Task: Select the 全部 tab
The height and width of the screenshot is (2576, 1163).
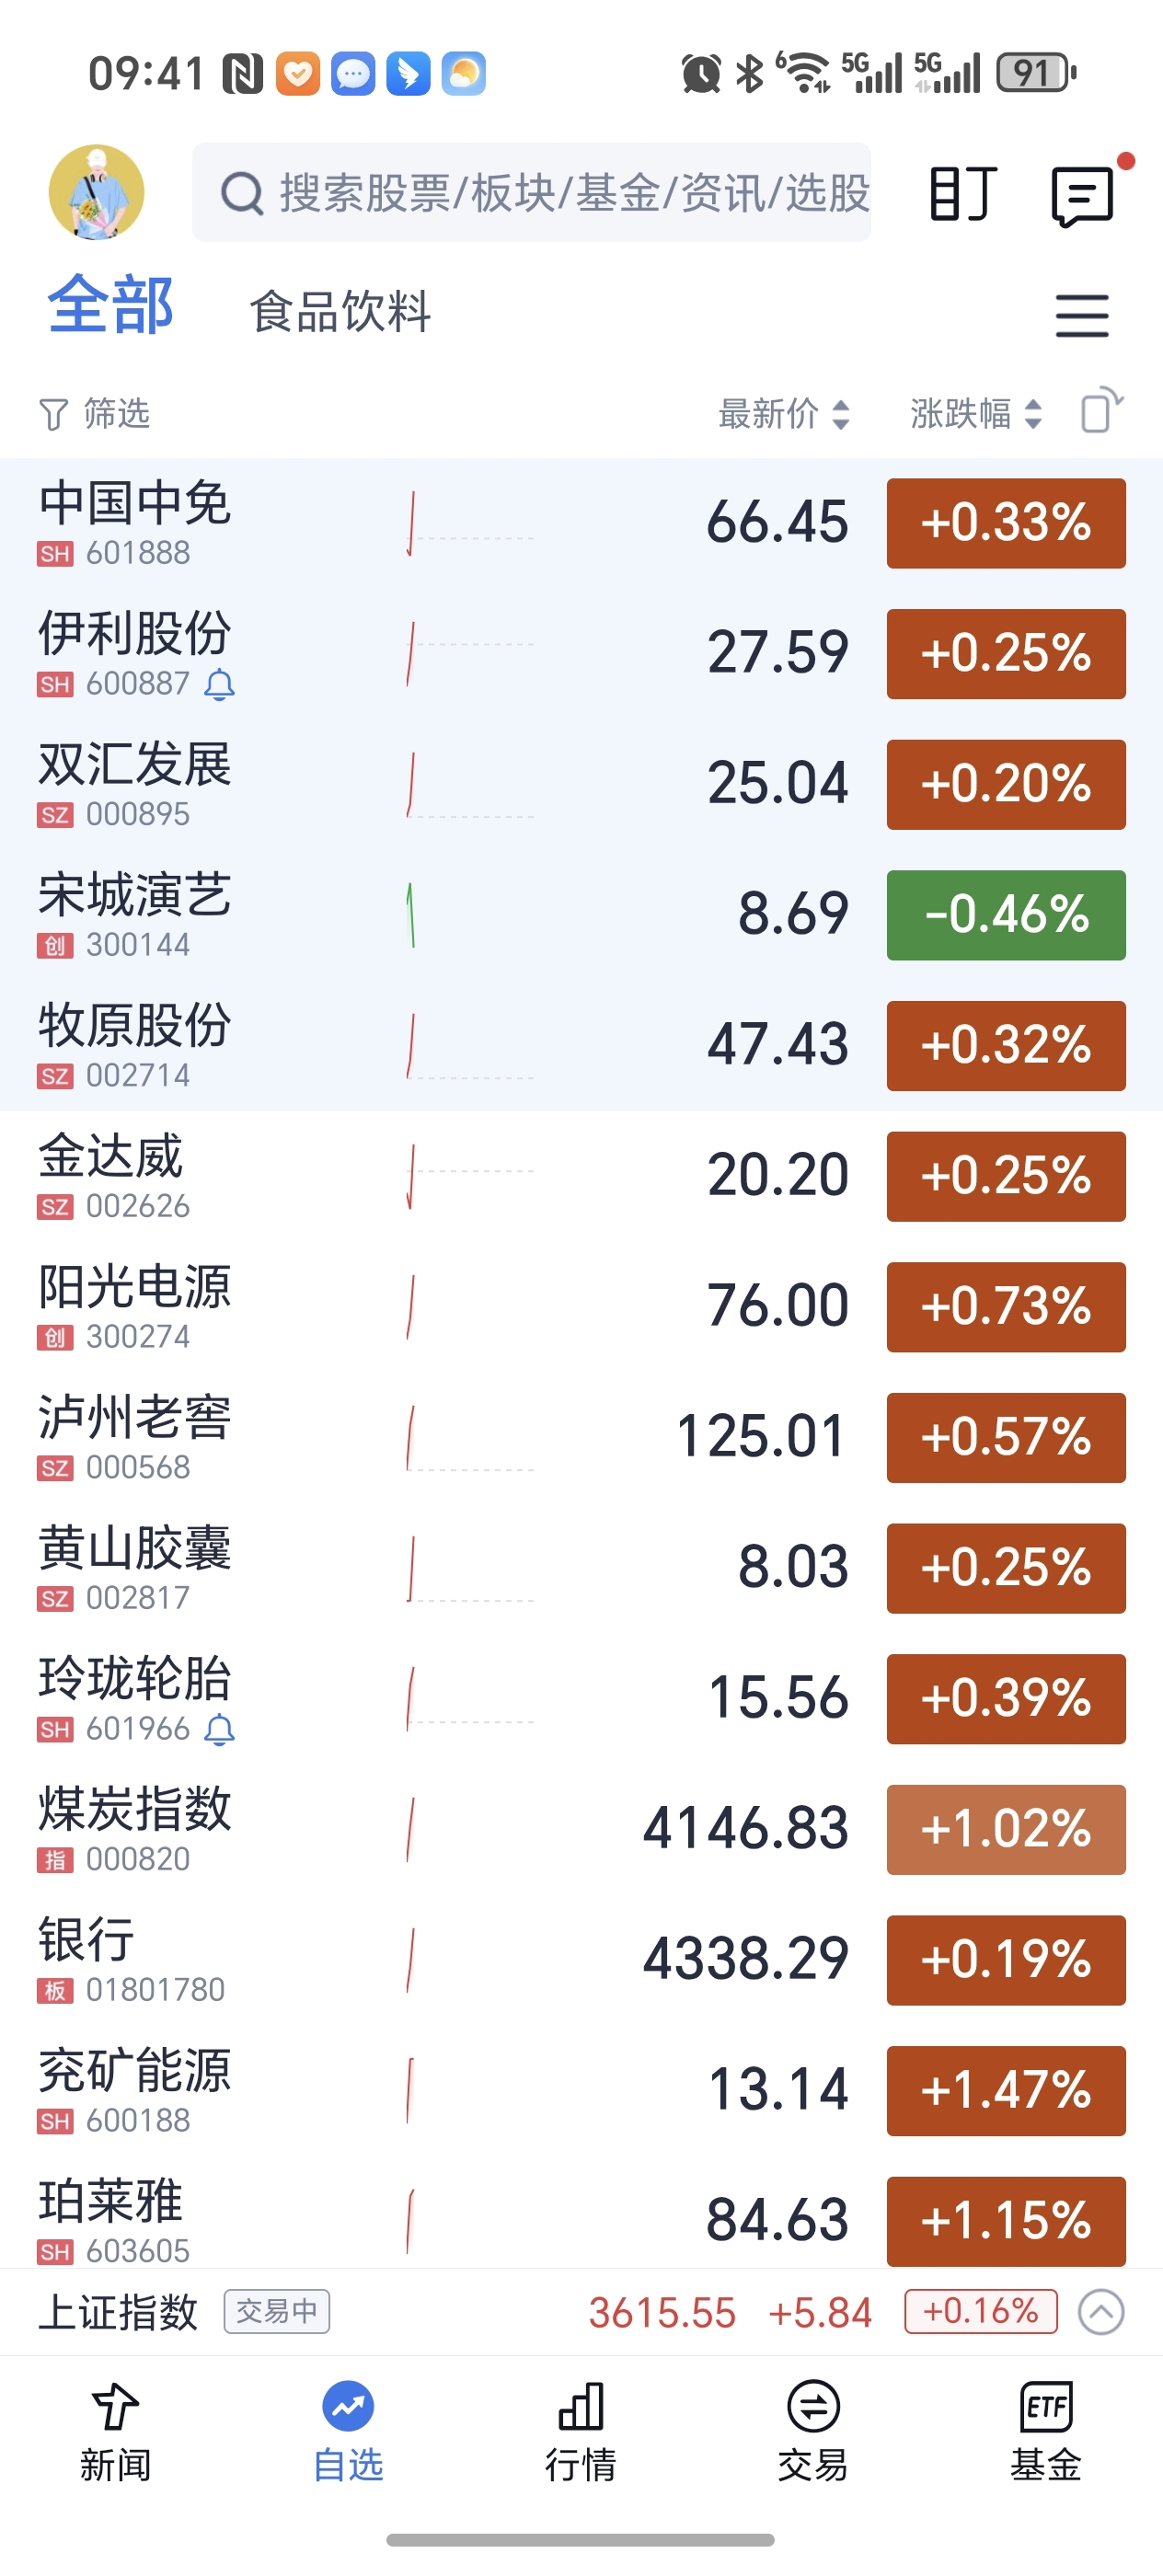Action: 110,305
